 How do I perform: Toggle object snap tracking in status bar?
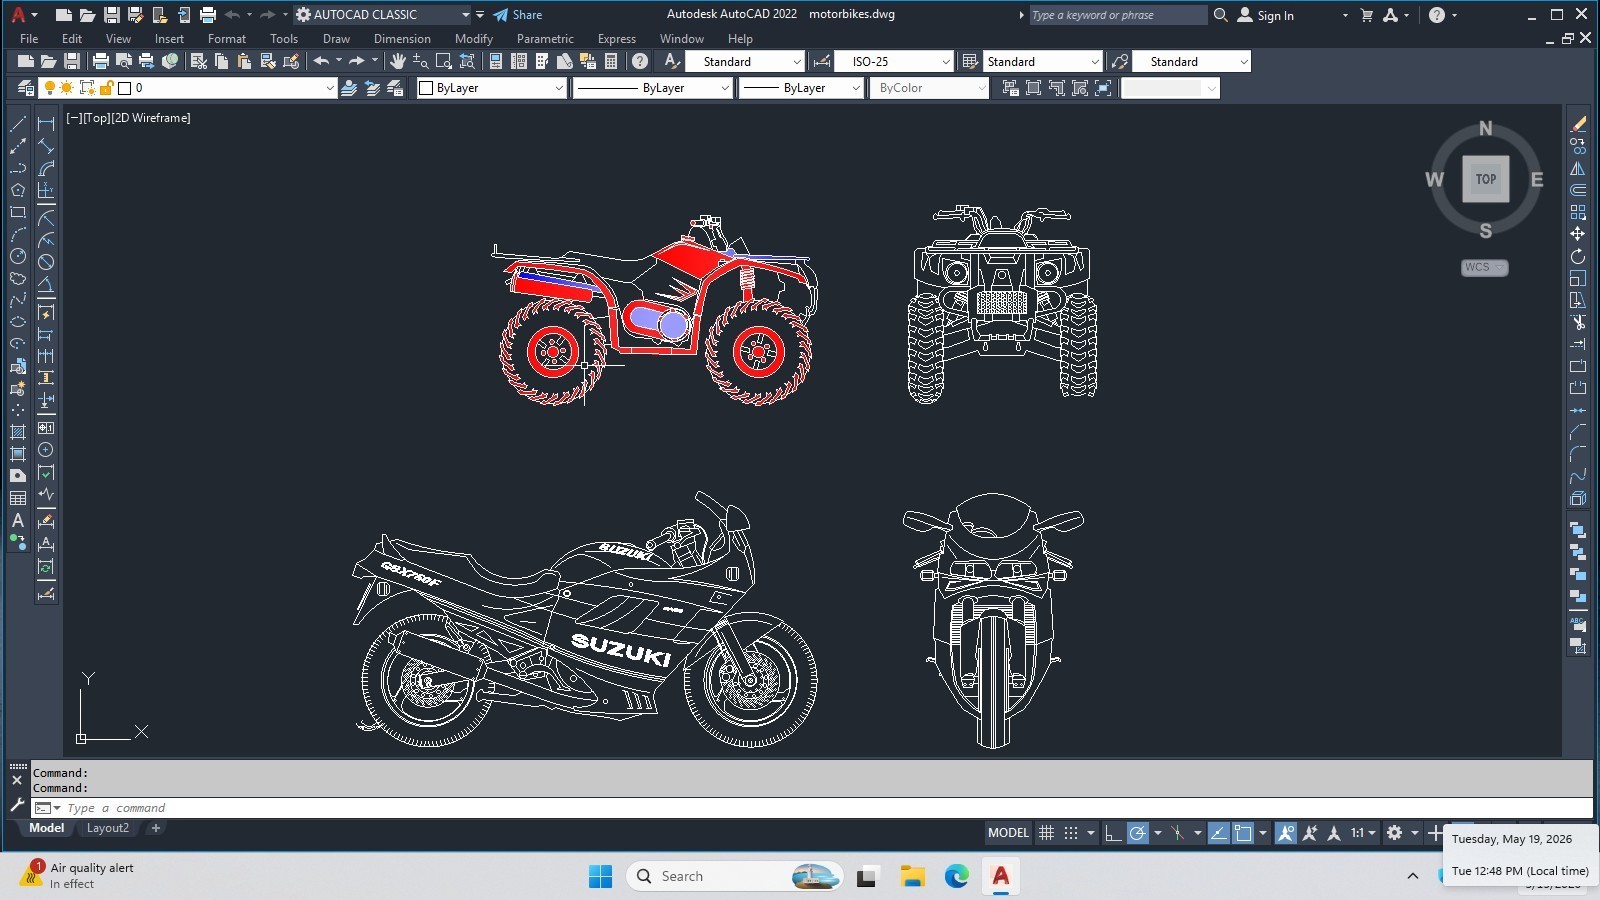pos(1218,833)
